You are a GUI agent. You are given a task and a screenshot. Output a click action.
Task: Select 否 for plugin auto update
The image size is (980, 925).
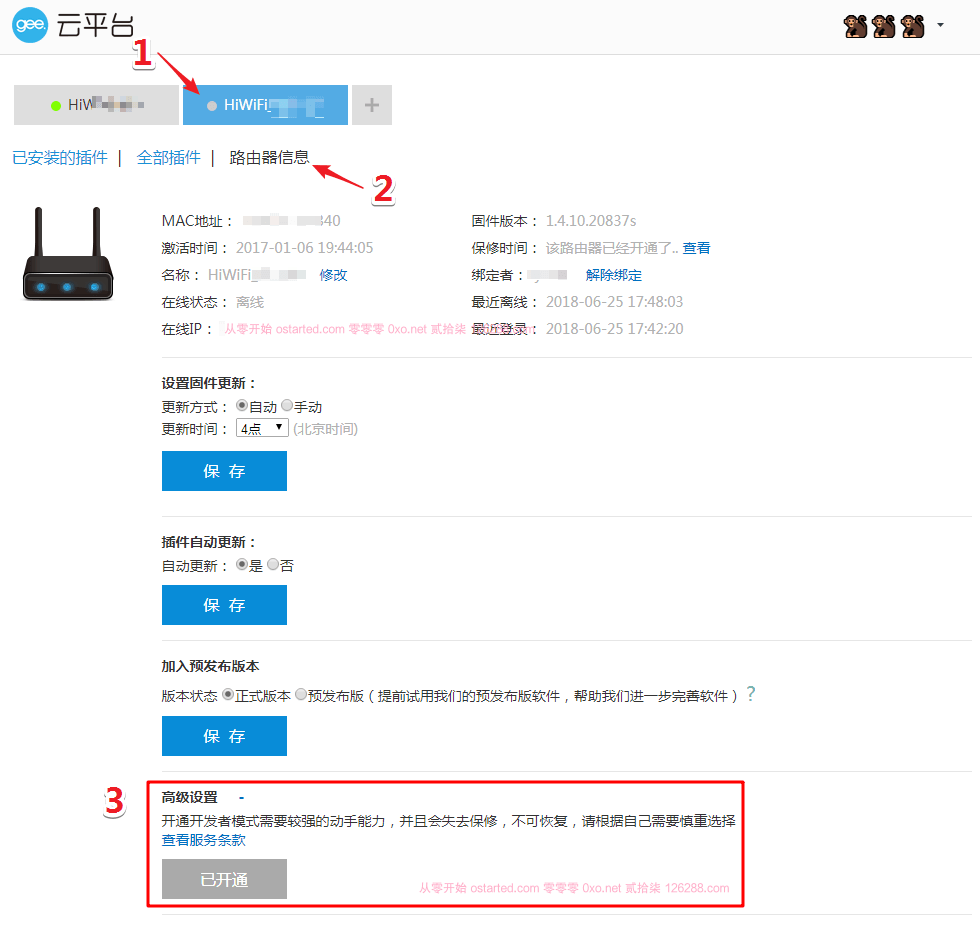[273, 564]
